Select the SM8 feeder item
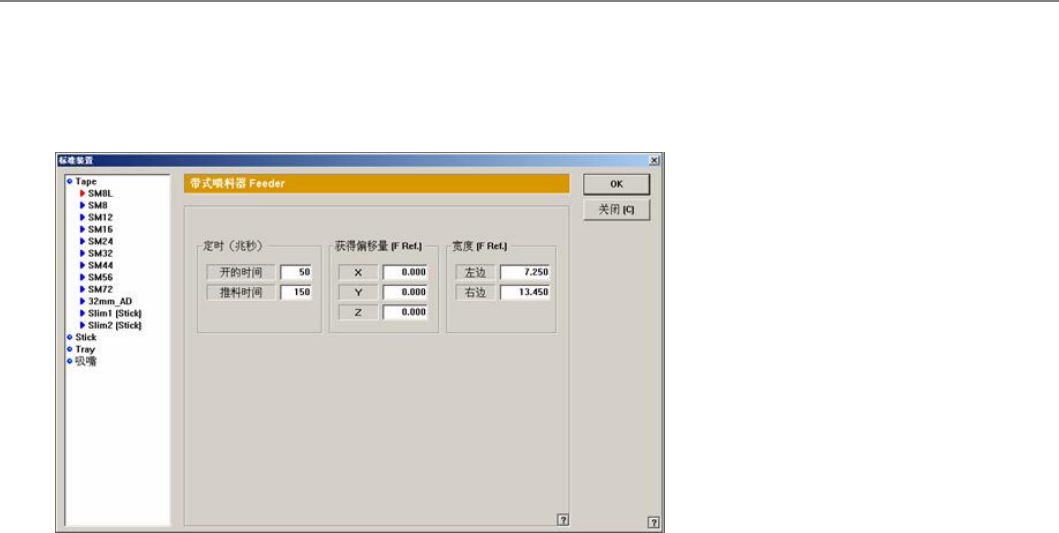The width and height of the screenshot is (1059, 533). 97,205
